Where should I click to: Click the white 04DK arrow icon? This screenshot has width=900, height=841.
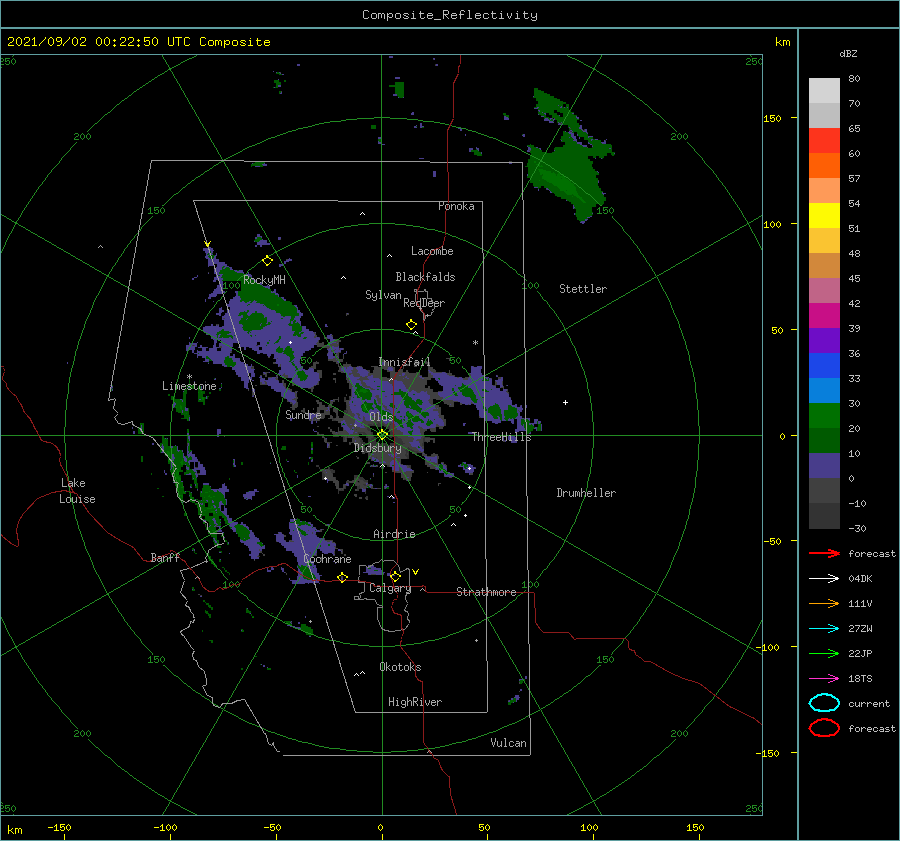pyautogui.click(x=824, y=579)
